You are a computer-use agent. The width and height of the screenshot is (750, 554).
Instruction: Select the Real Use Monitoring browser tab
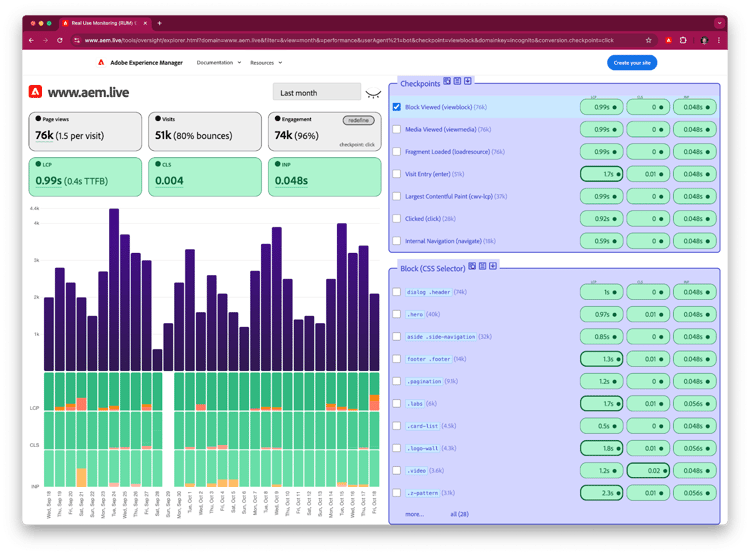tap(105, 23)
